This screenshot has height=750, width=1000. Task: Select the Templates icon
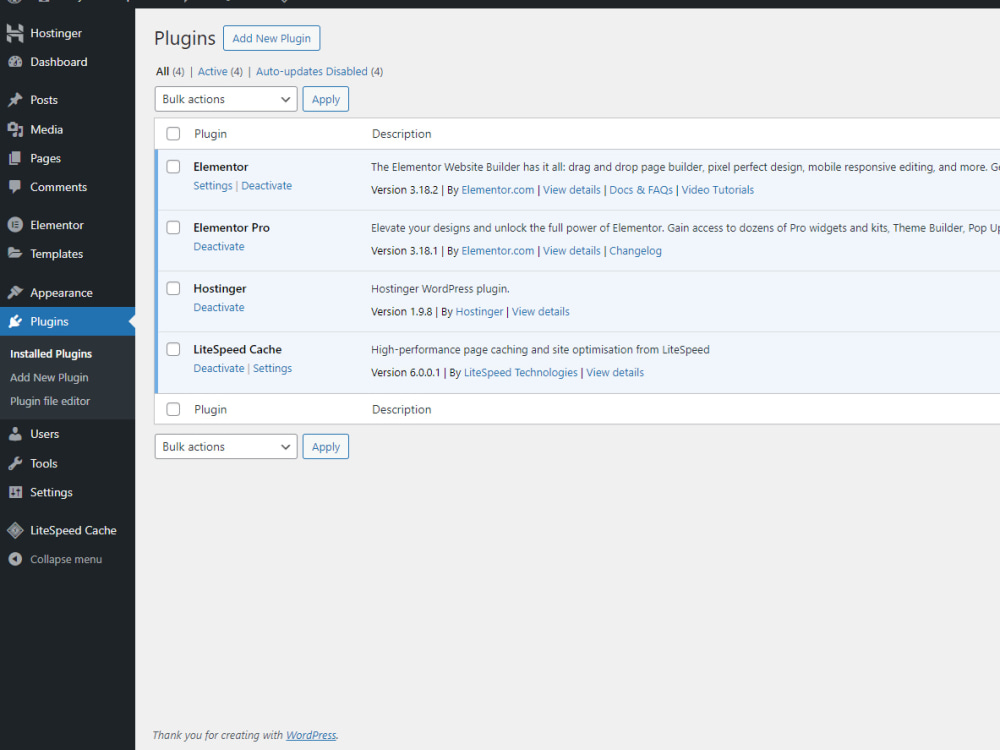(x=14, y=253)
